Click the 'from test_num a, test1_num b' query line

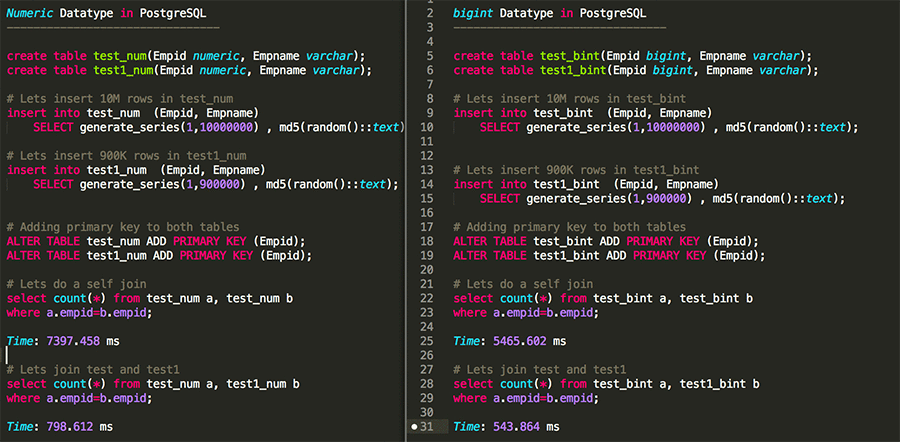153,384
